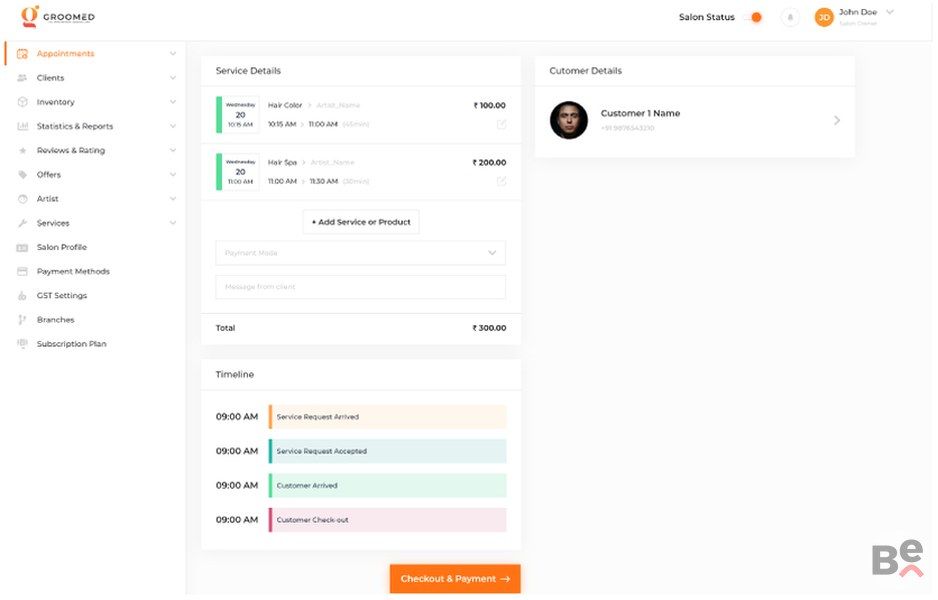
Task: Open John Doe account menu chevron
Action: point(890,12)
